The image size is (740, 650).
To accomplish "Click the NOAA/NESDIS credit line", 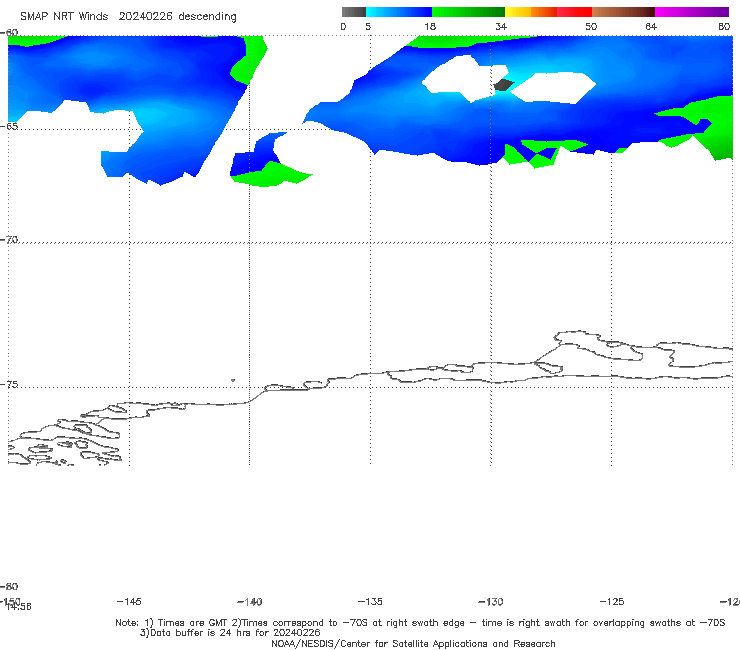I will click(x=413, y=644).
